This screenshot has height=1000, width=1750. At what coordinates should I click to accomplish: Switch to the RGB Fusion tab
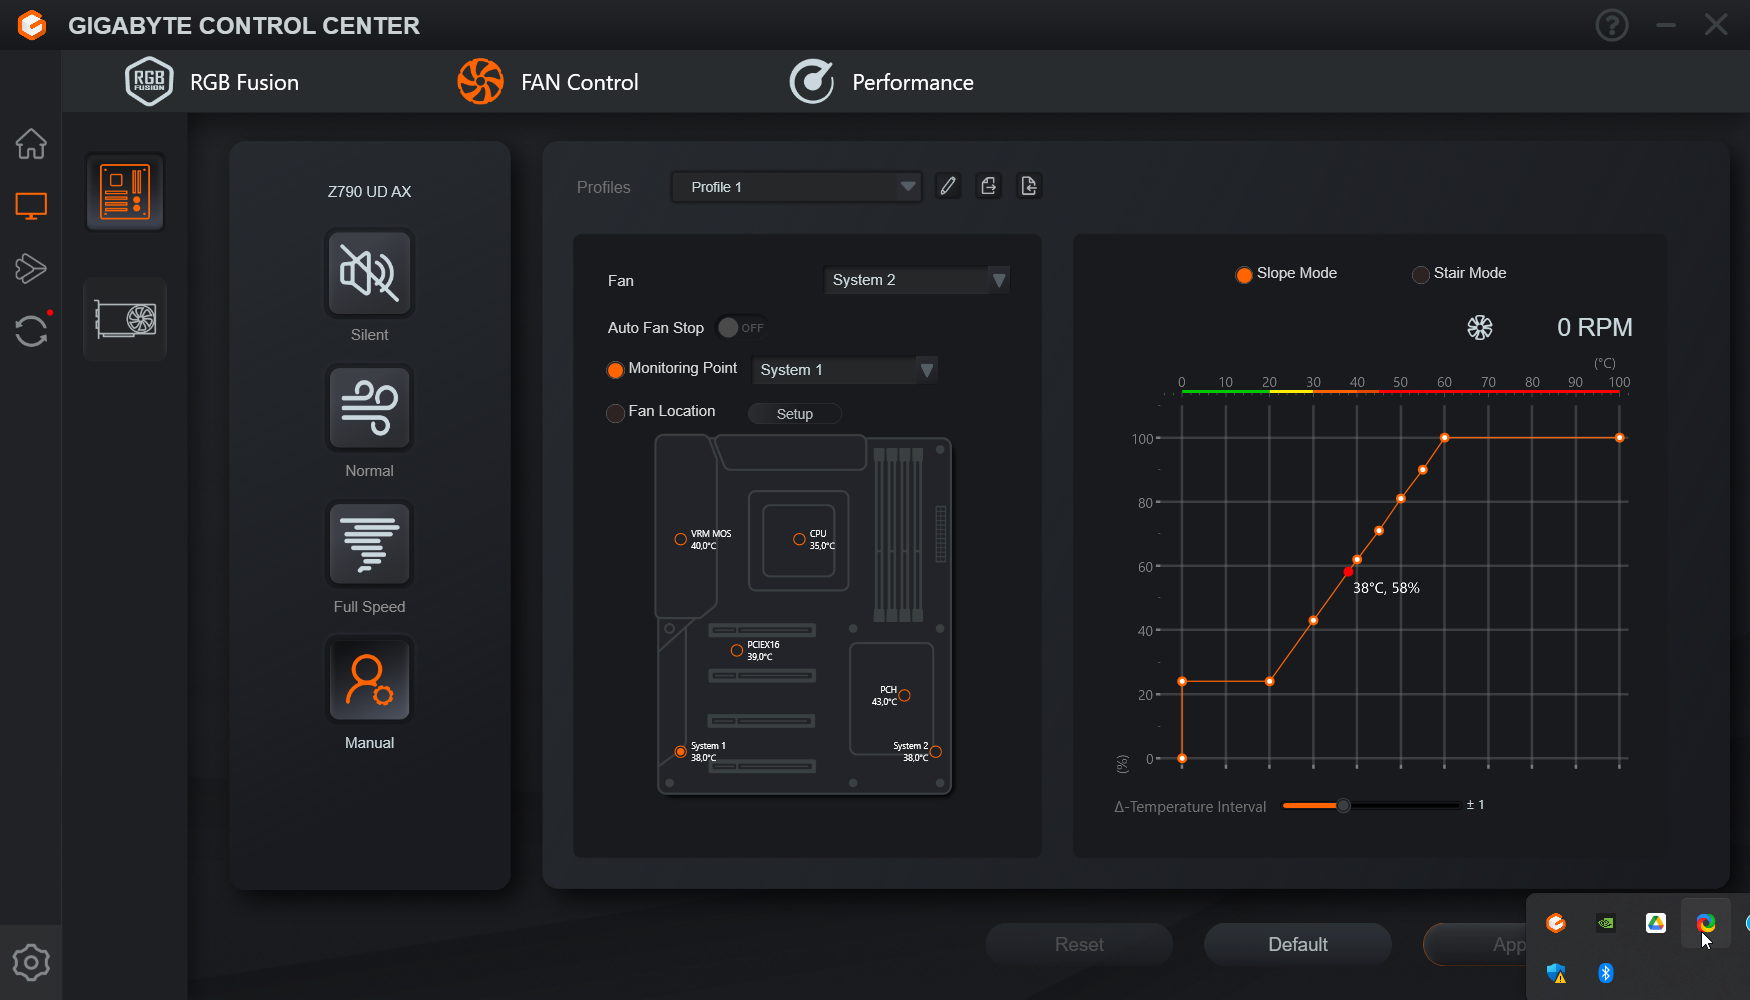pos(213,82)
